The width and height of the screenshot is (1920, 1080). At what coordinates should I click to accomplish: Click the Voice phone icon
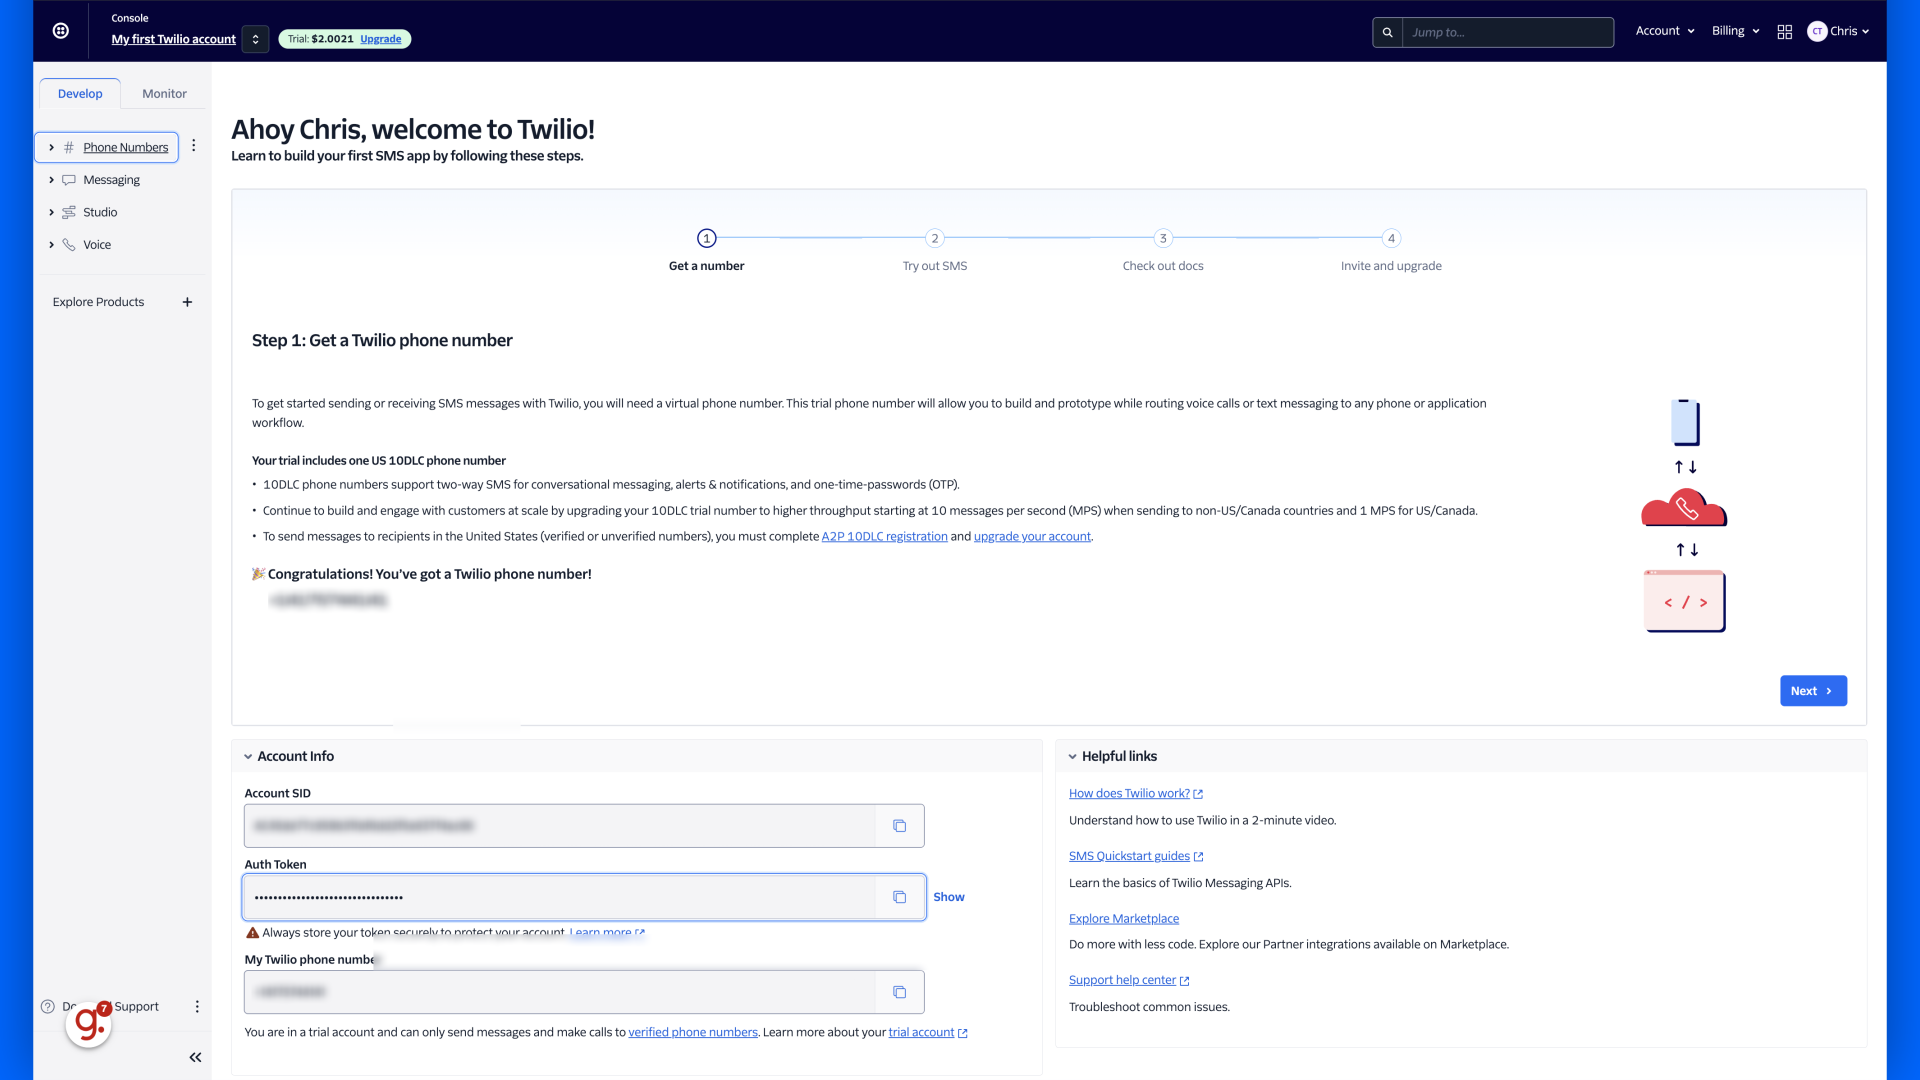coord(69,245)
